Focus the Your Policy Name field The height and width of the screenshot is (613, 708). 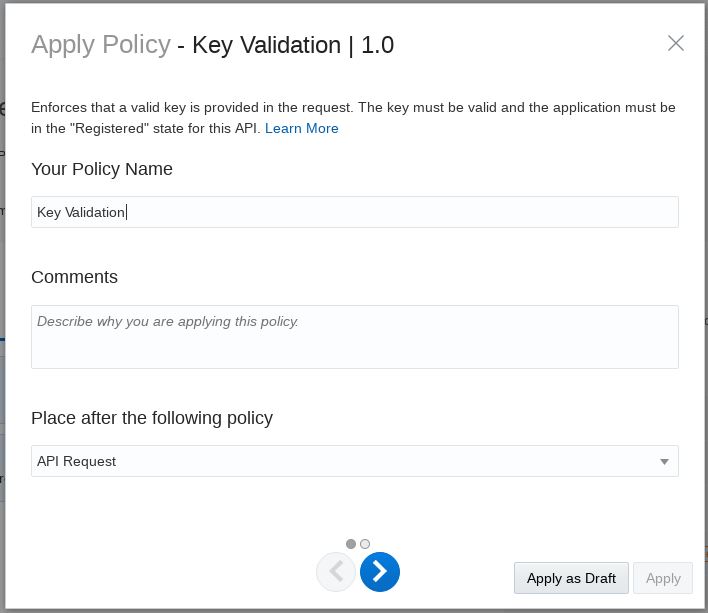point(354,212)
